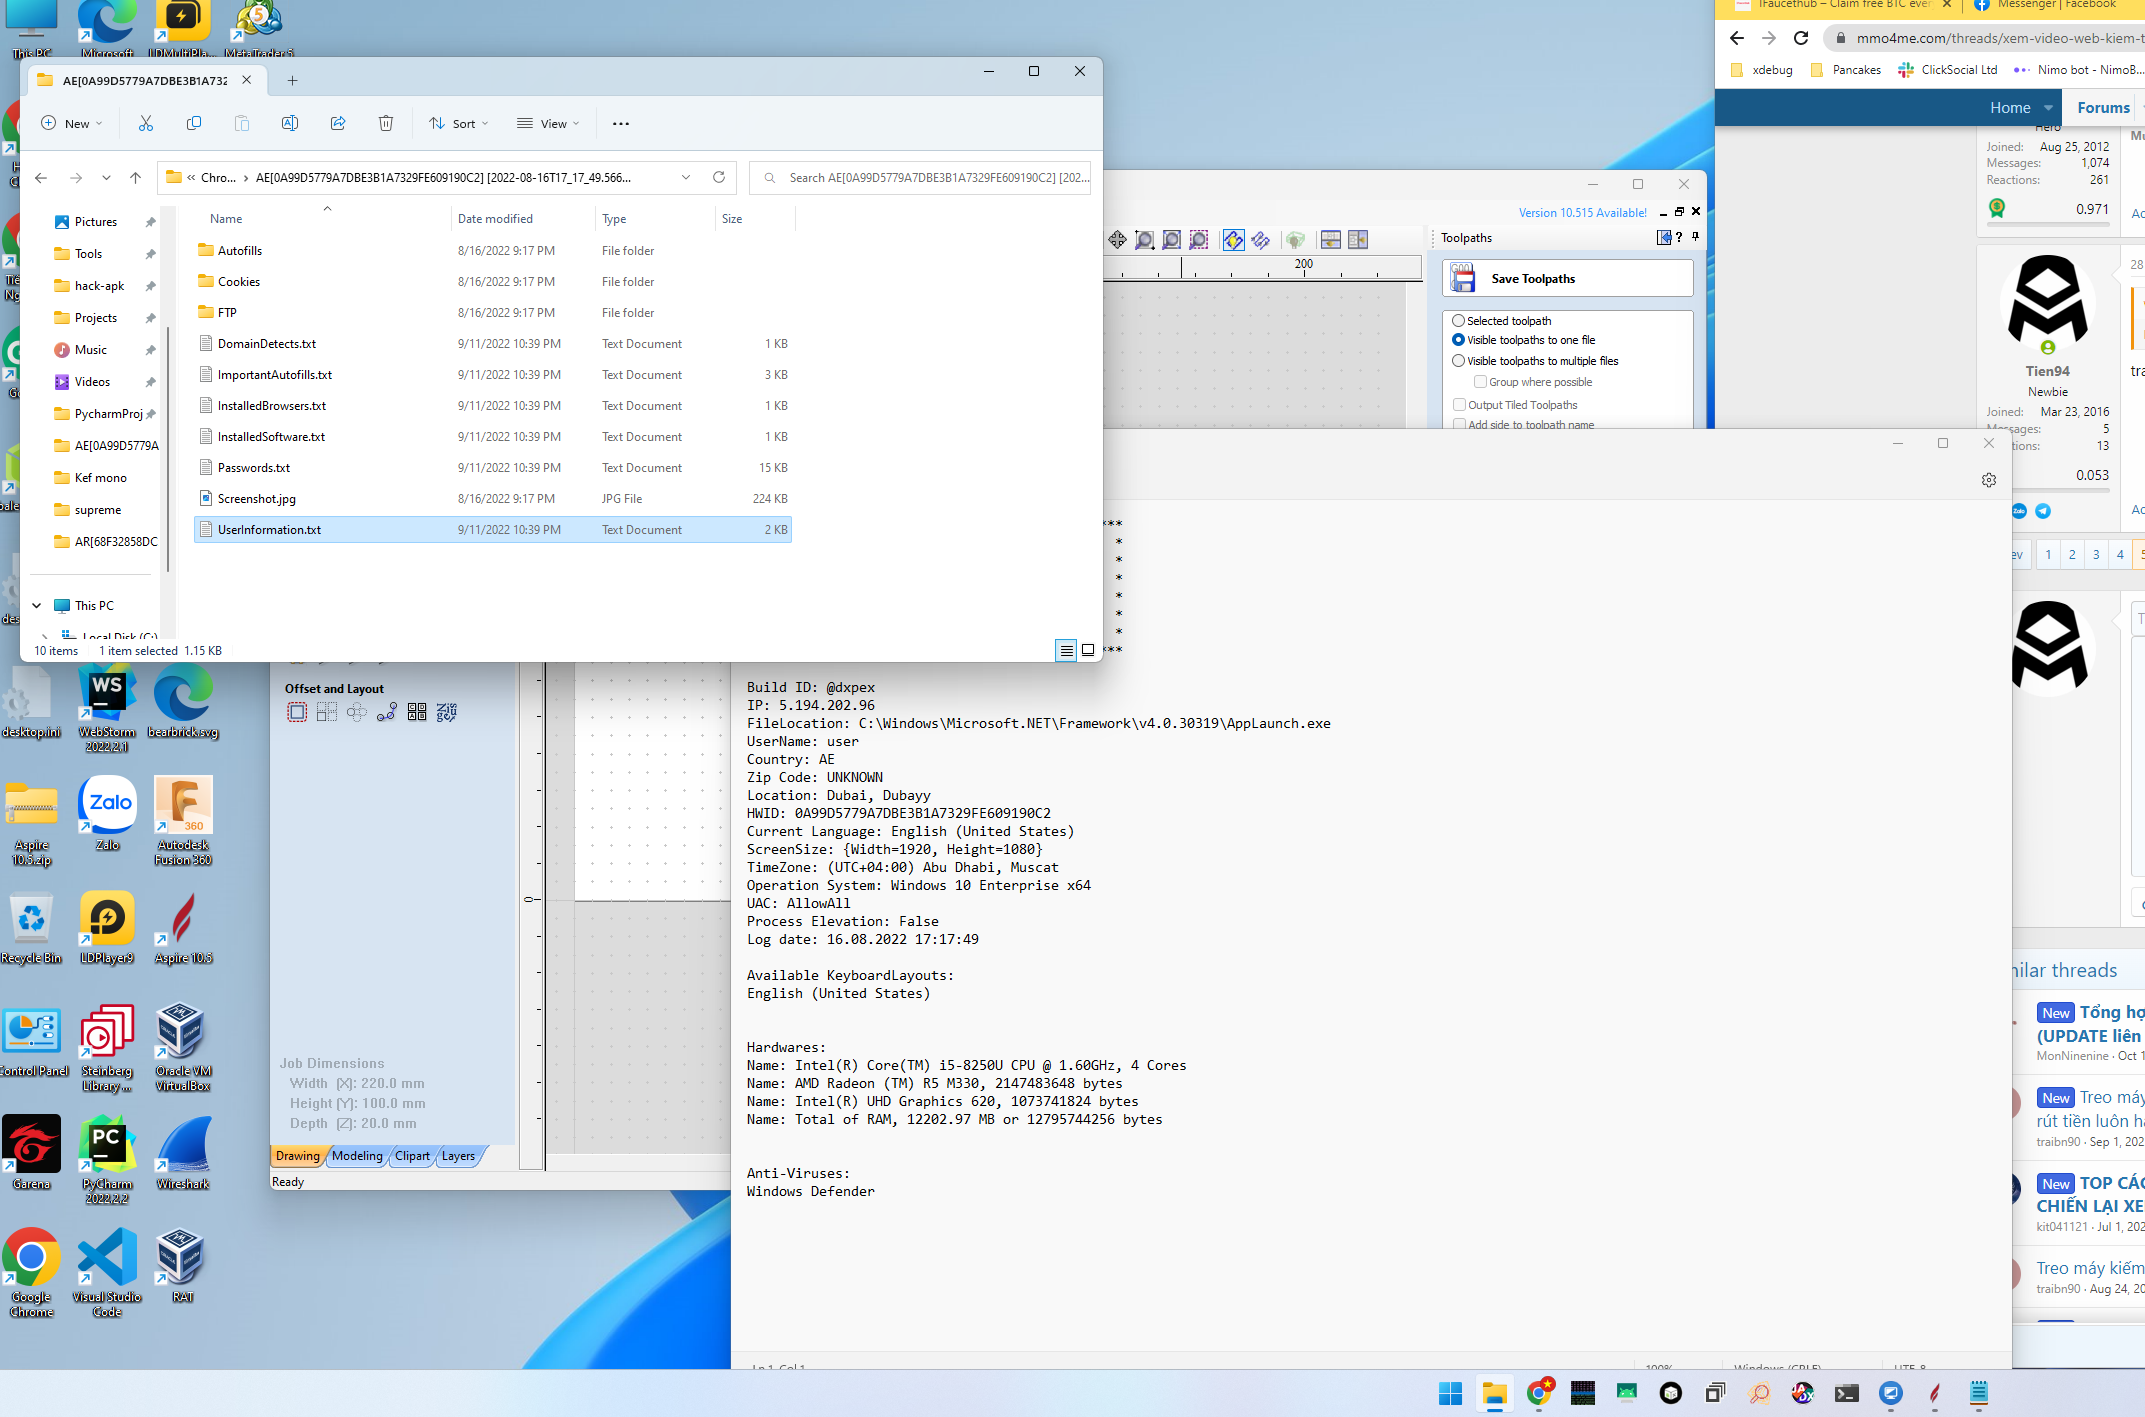Select the Screenshot.jpg file row
This screenshot has width=2145, height=1417.
point(493,499)
